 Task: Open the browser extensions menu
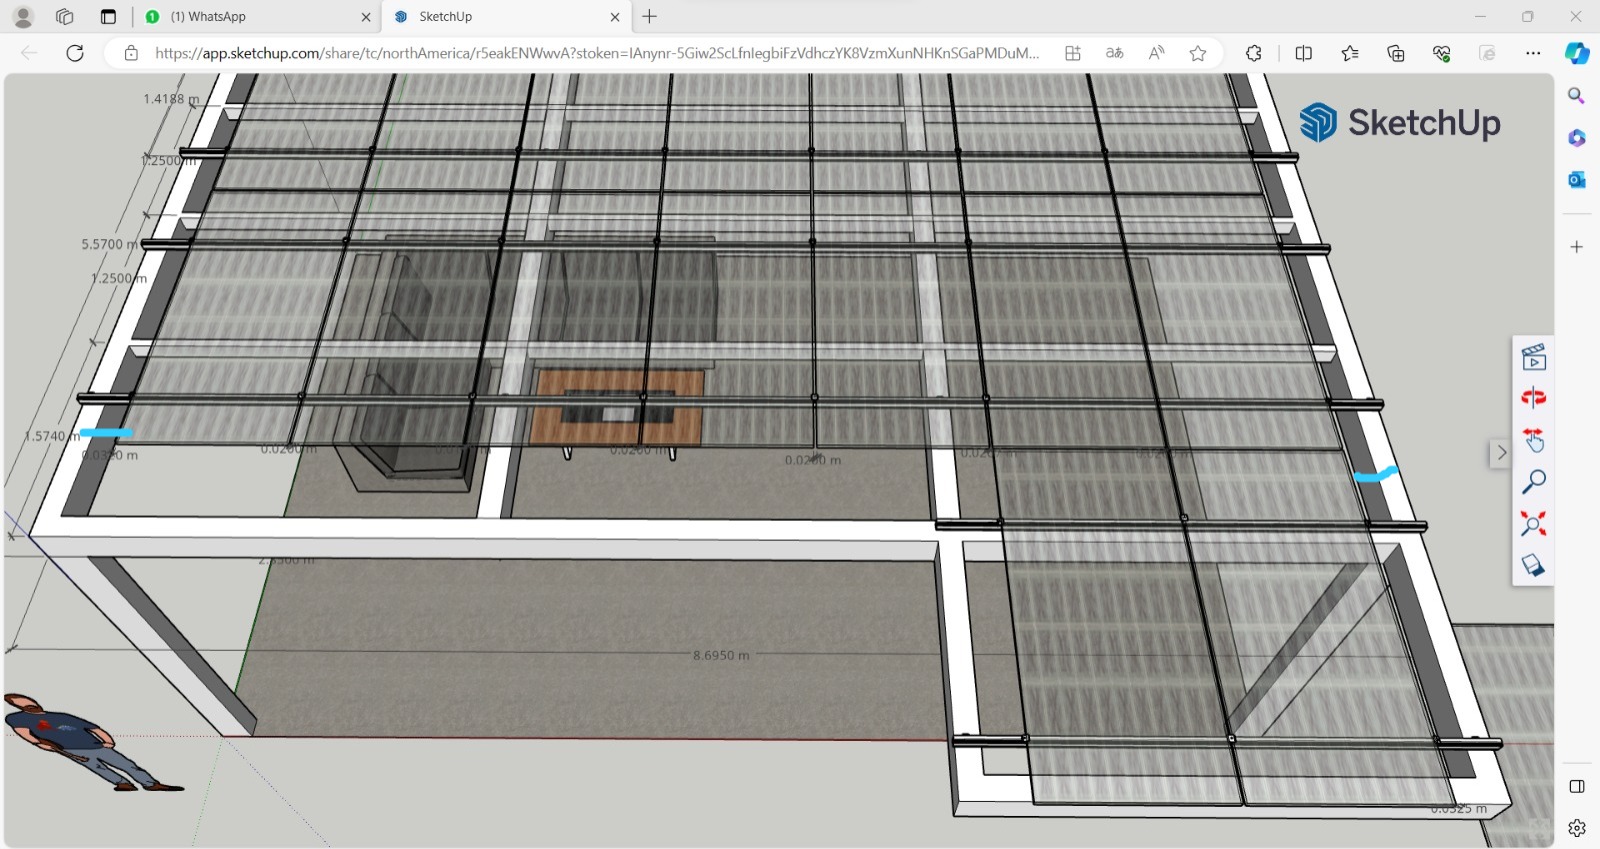point(1254,53)
